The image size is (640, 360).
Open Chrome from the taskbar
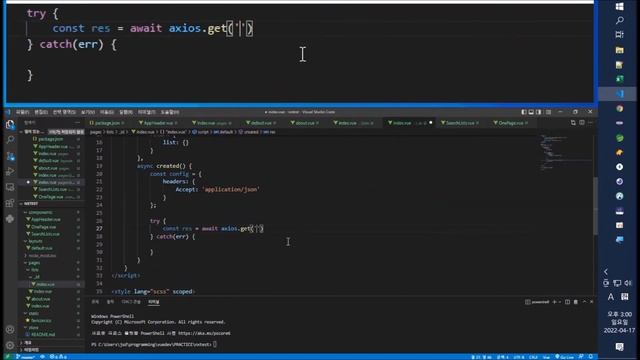coord(619,108)
